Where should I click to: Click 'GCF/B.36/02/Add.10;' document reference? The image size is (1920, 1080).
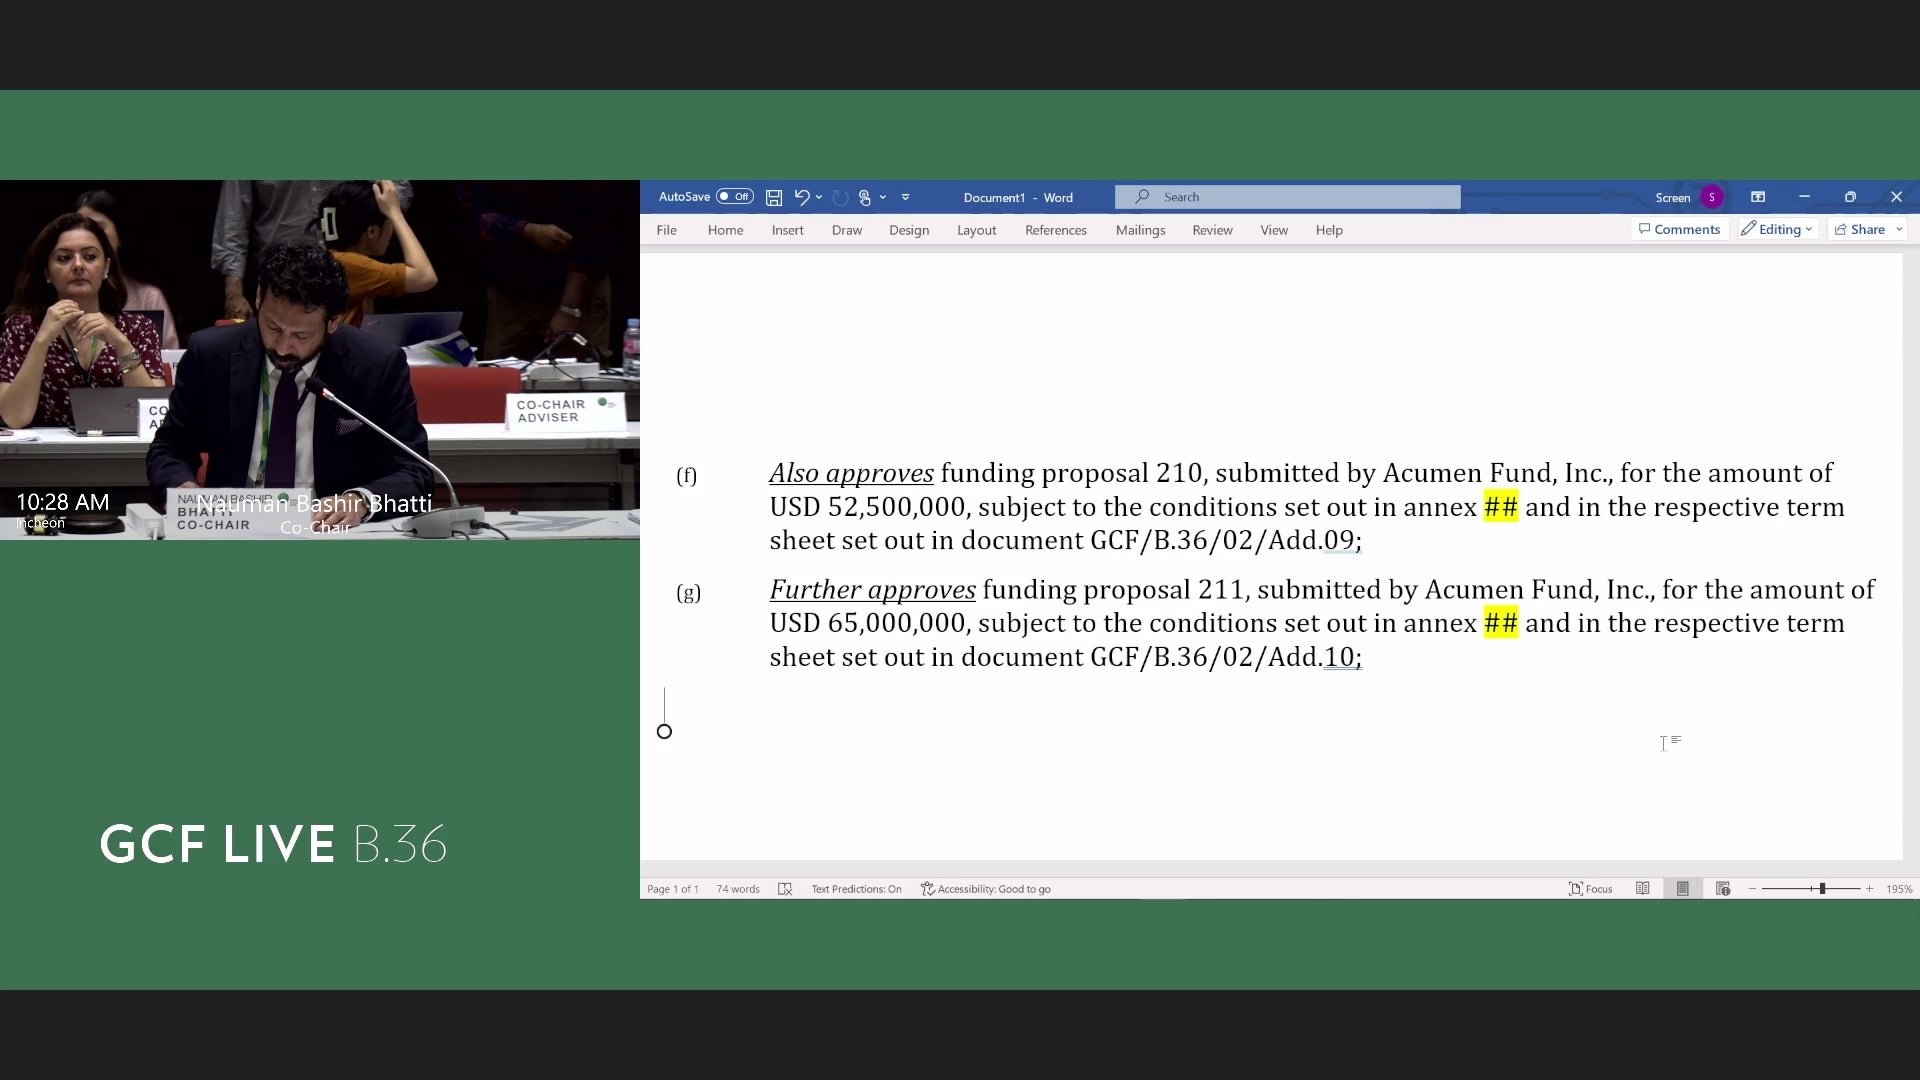click(1226, 657)
